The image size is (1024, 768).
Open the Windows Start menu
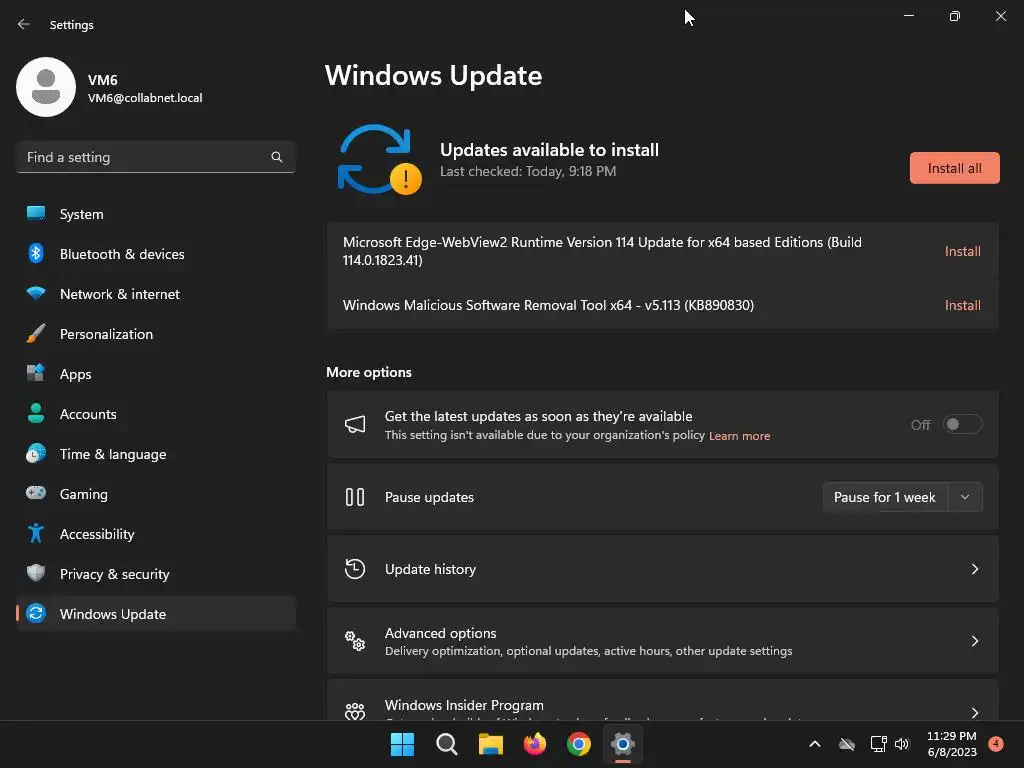pos(402,744)
